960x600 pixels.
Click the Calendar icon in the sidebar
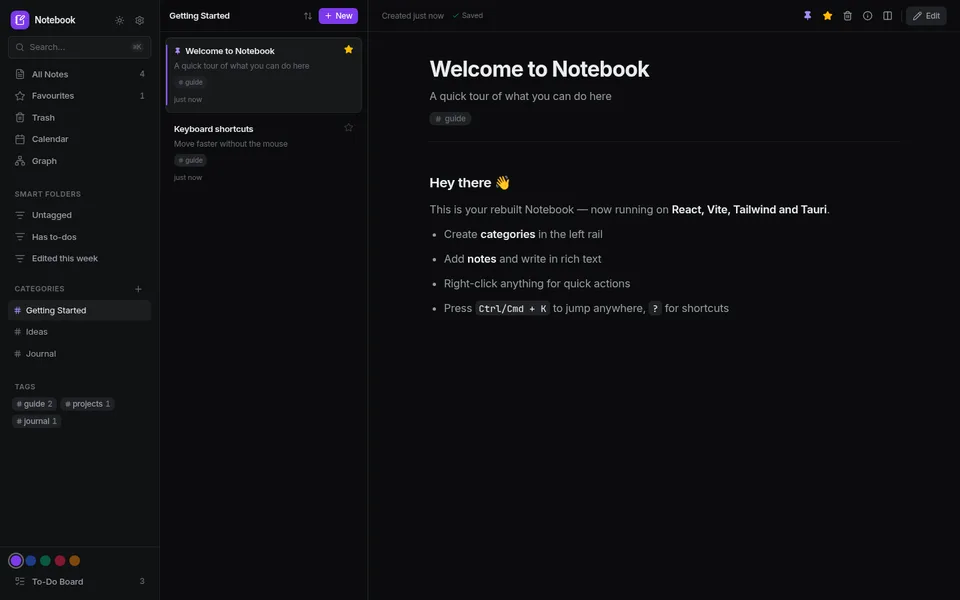(x=20, y=139)
